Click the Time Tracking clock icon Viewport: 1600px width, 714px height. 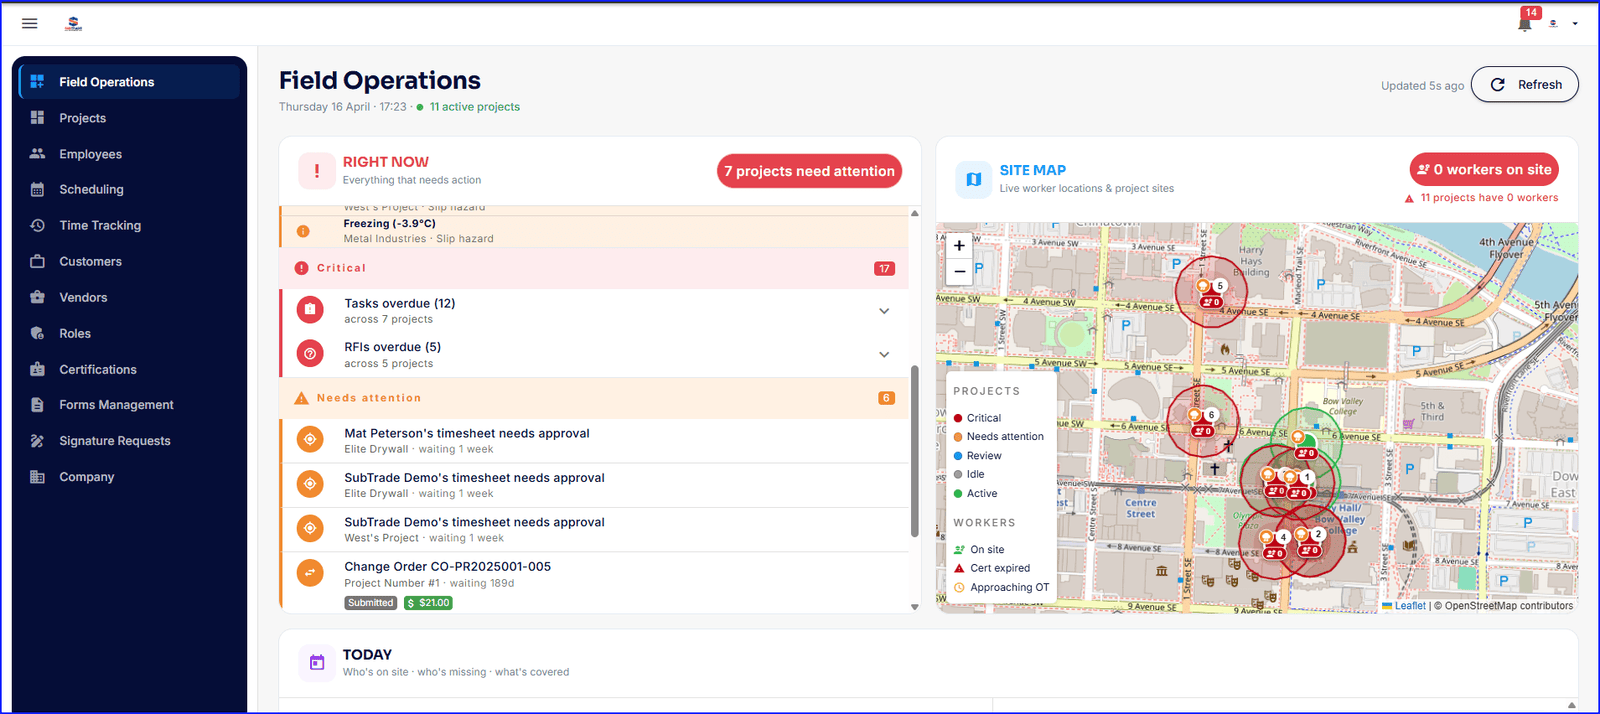pyautogui.click(x=37, y=225)
